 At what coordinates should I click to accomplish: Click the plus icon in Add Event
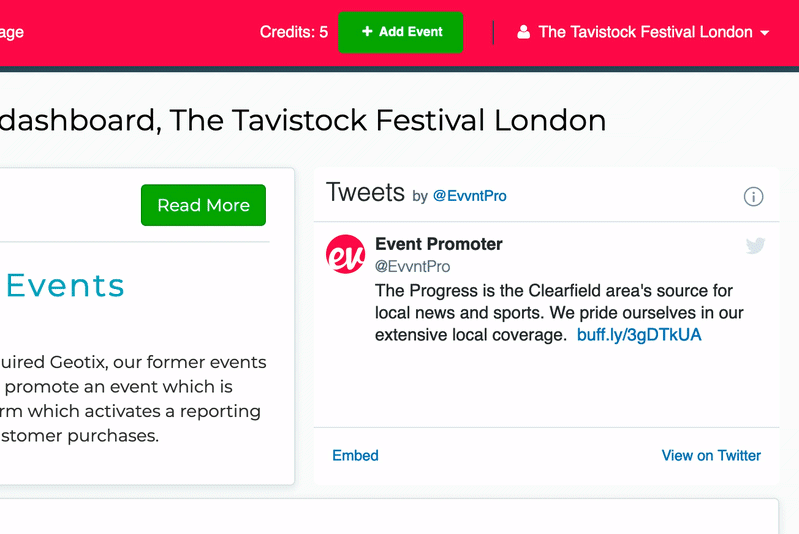point(367,32)
